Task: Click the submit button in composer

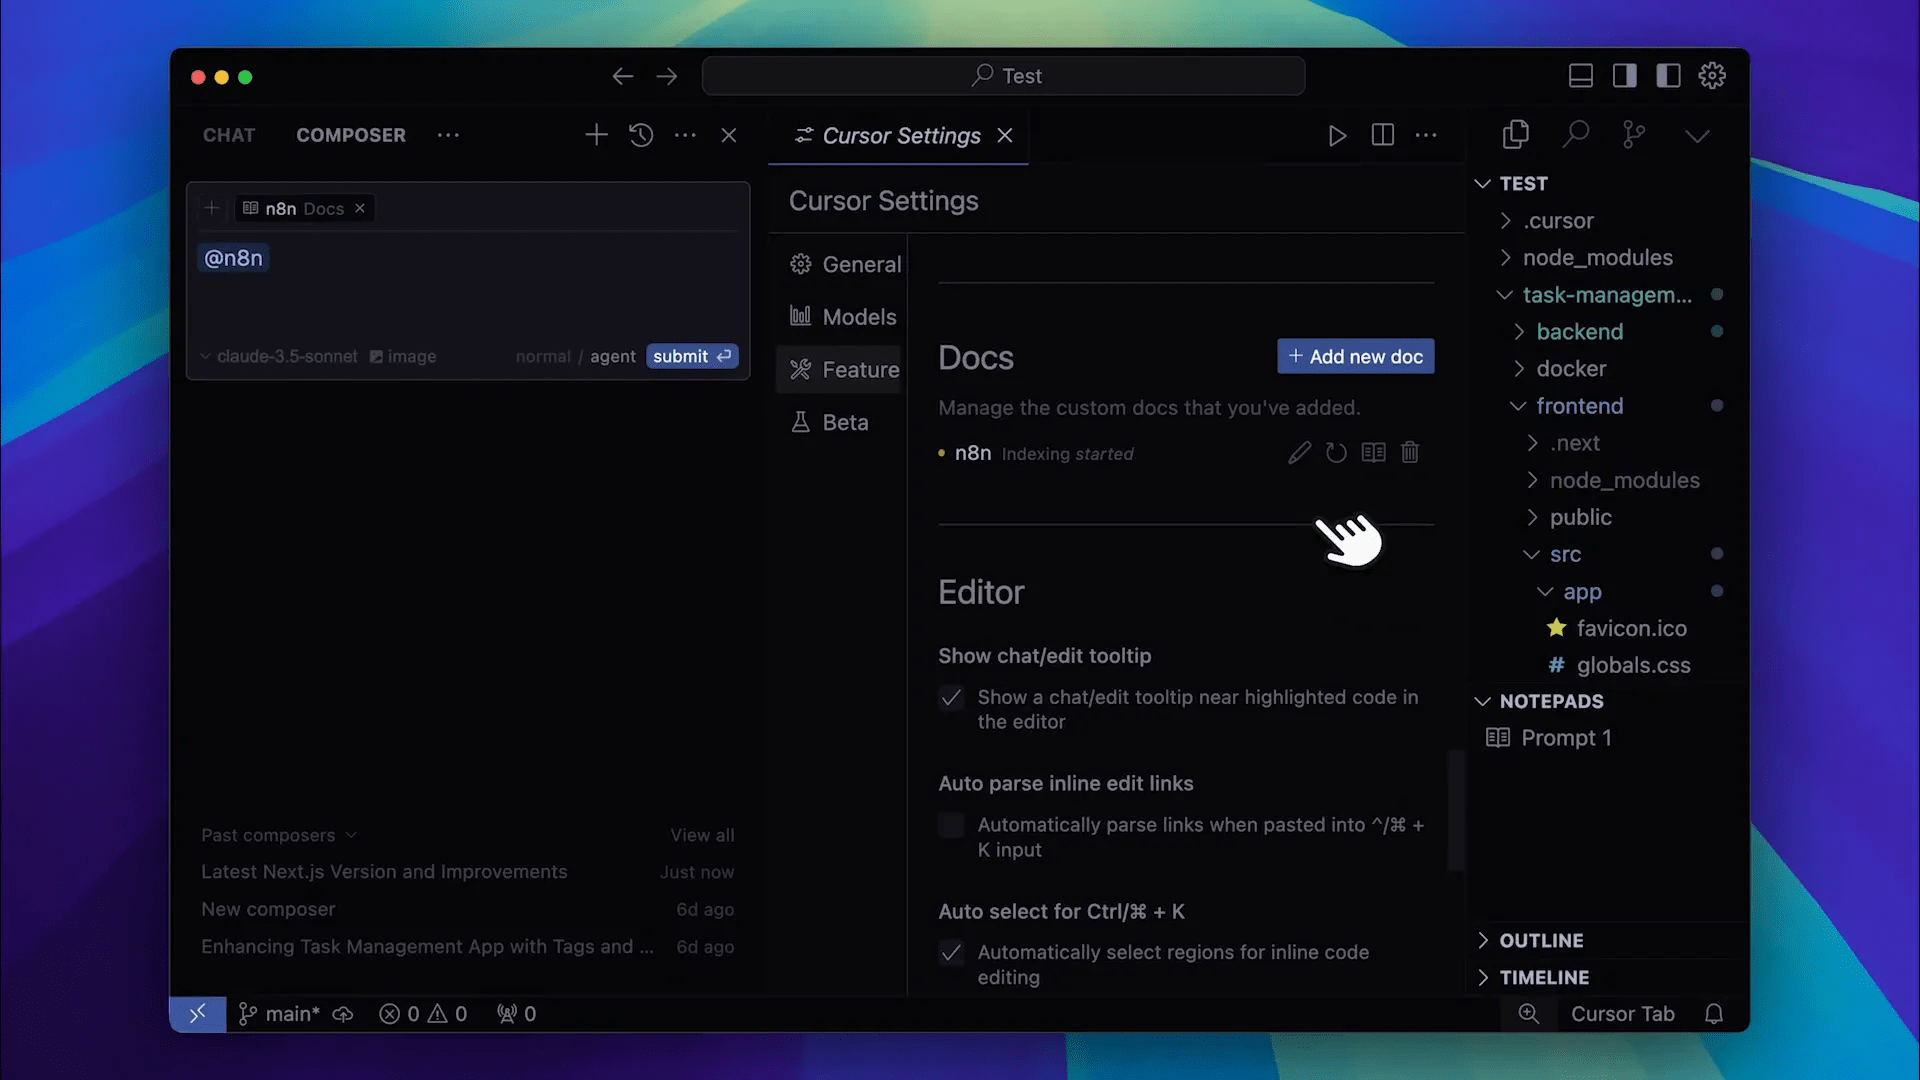Action: [x=692, y=357]
